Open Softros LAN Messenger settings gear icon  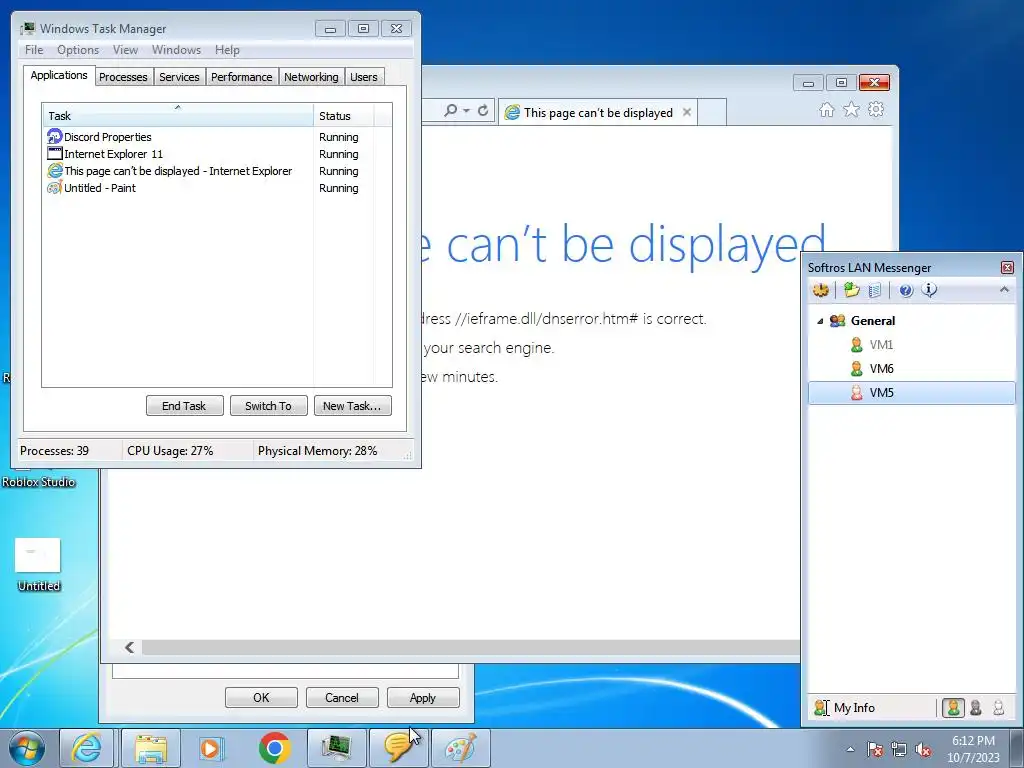(x=821, y=290)
